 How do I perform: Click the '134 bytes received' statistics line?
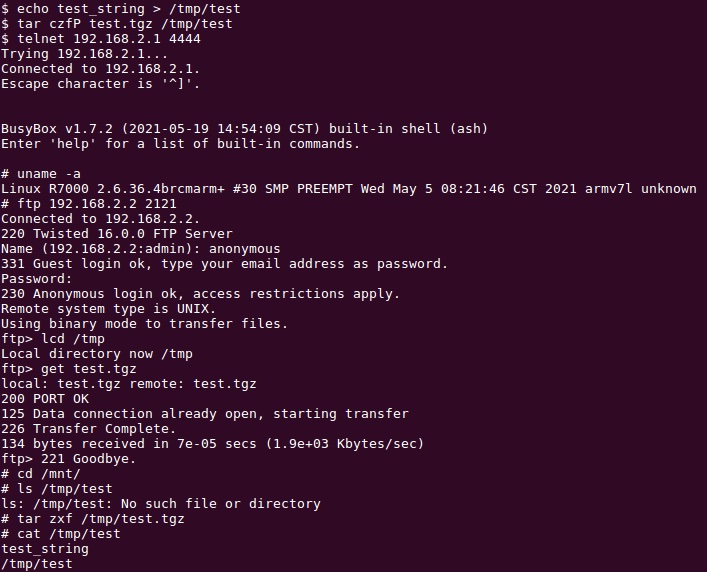point(212,444)
